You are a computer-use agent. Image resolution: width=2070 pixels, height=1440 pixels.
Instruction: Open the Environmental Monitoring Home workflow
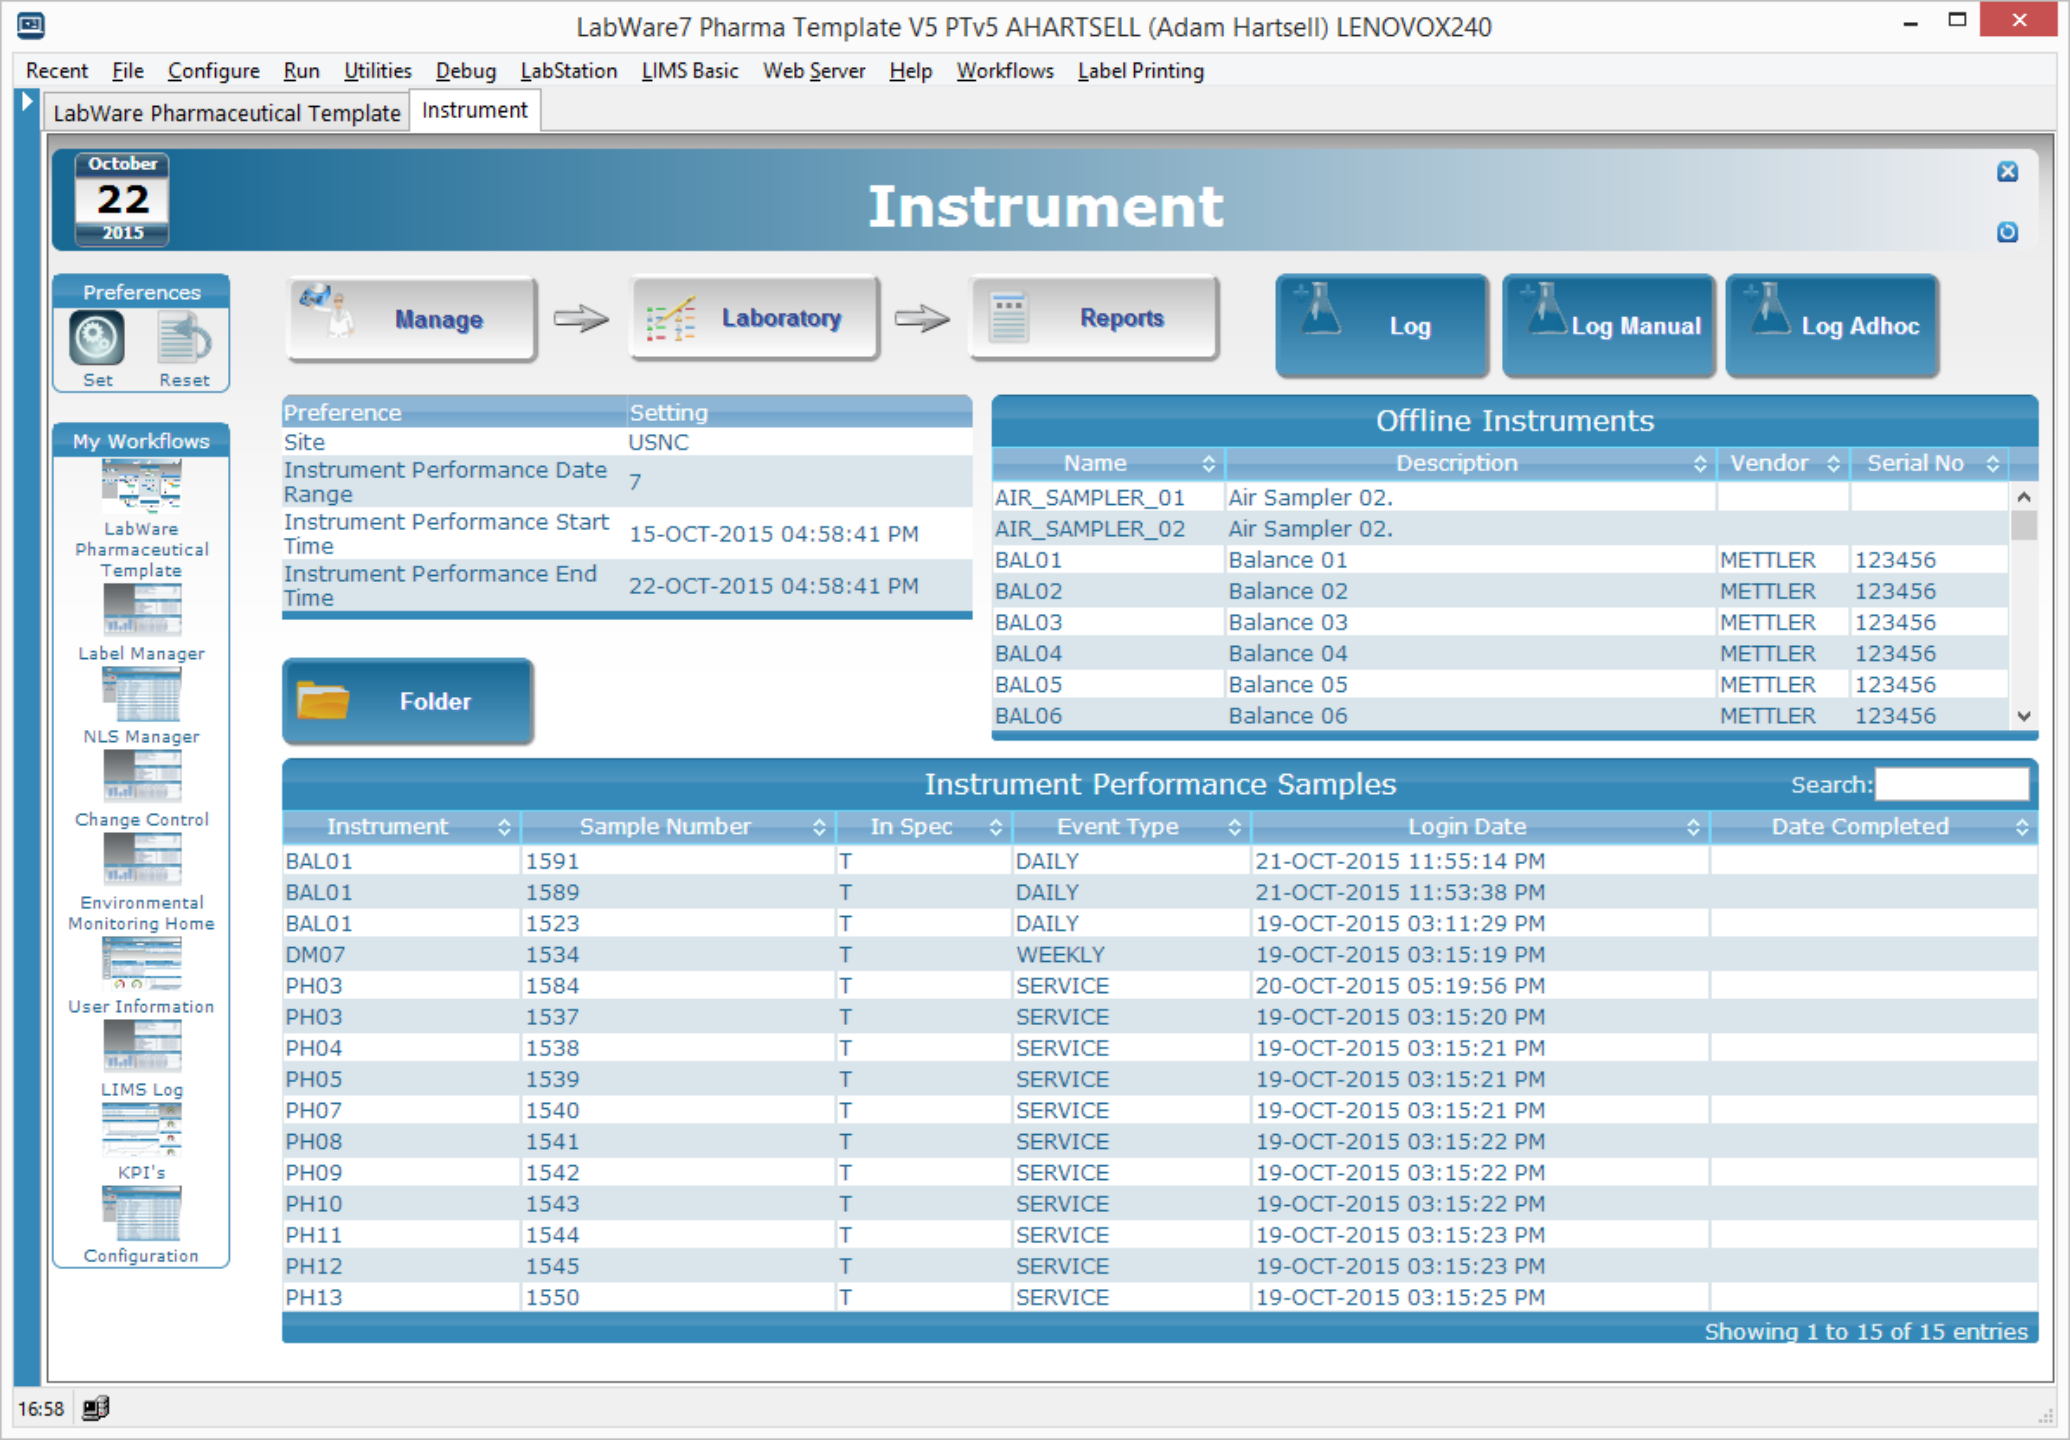(x=141, y=860)
